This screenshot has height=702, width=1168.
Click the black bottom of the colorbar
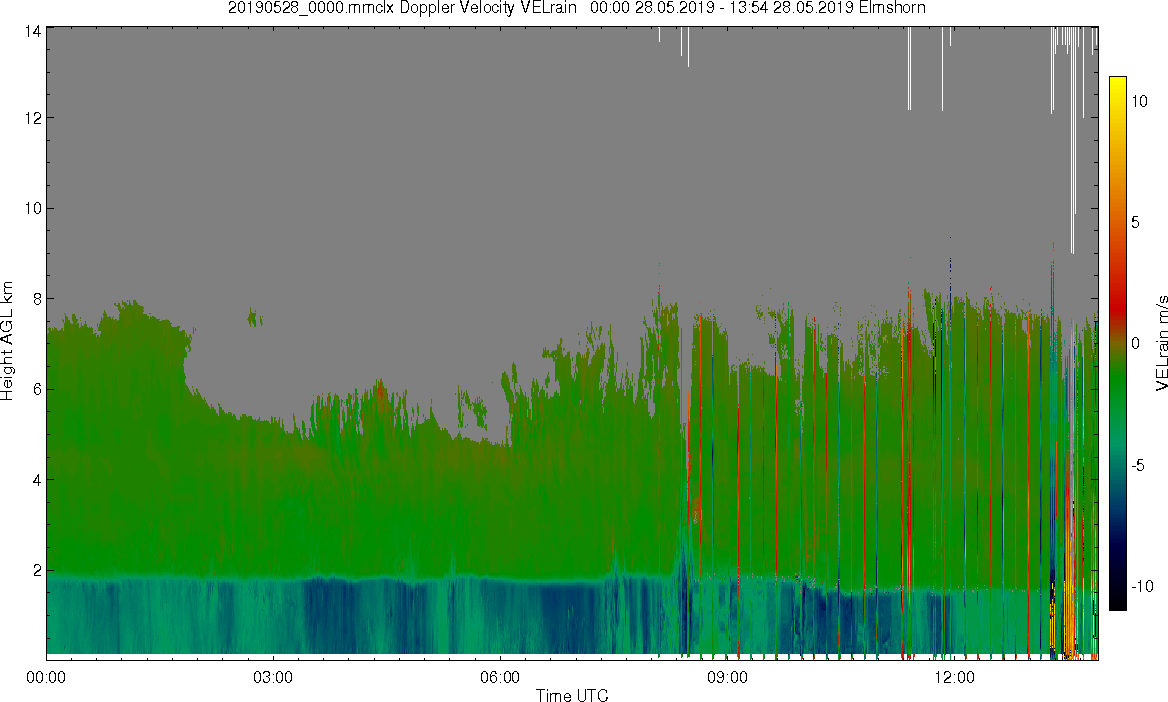(1117, 600)
